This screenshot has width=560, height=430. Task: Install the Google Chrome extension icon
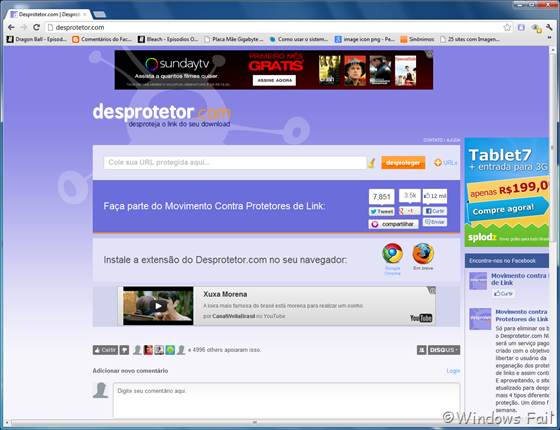392,254
